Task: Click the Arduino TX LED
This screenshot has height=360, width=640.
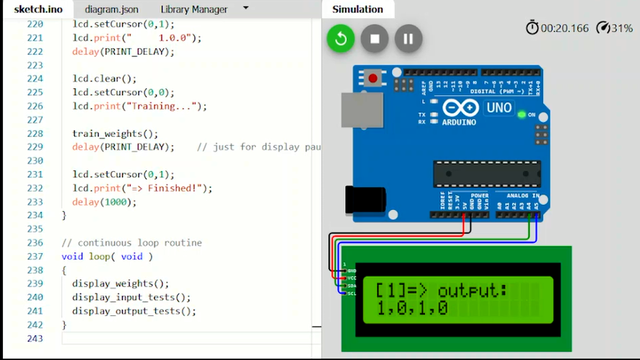Action: click(434, 115)
